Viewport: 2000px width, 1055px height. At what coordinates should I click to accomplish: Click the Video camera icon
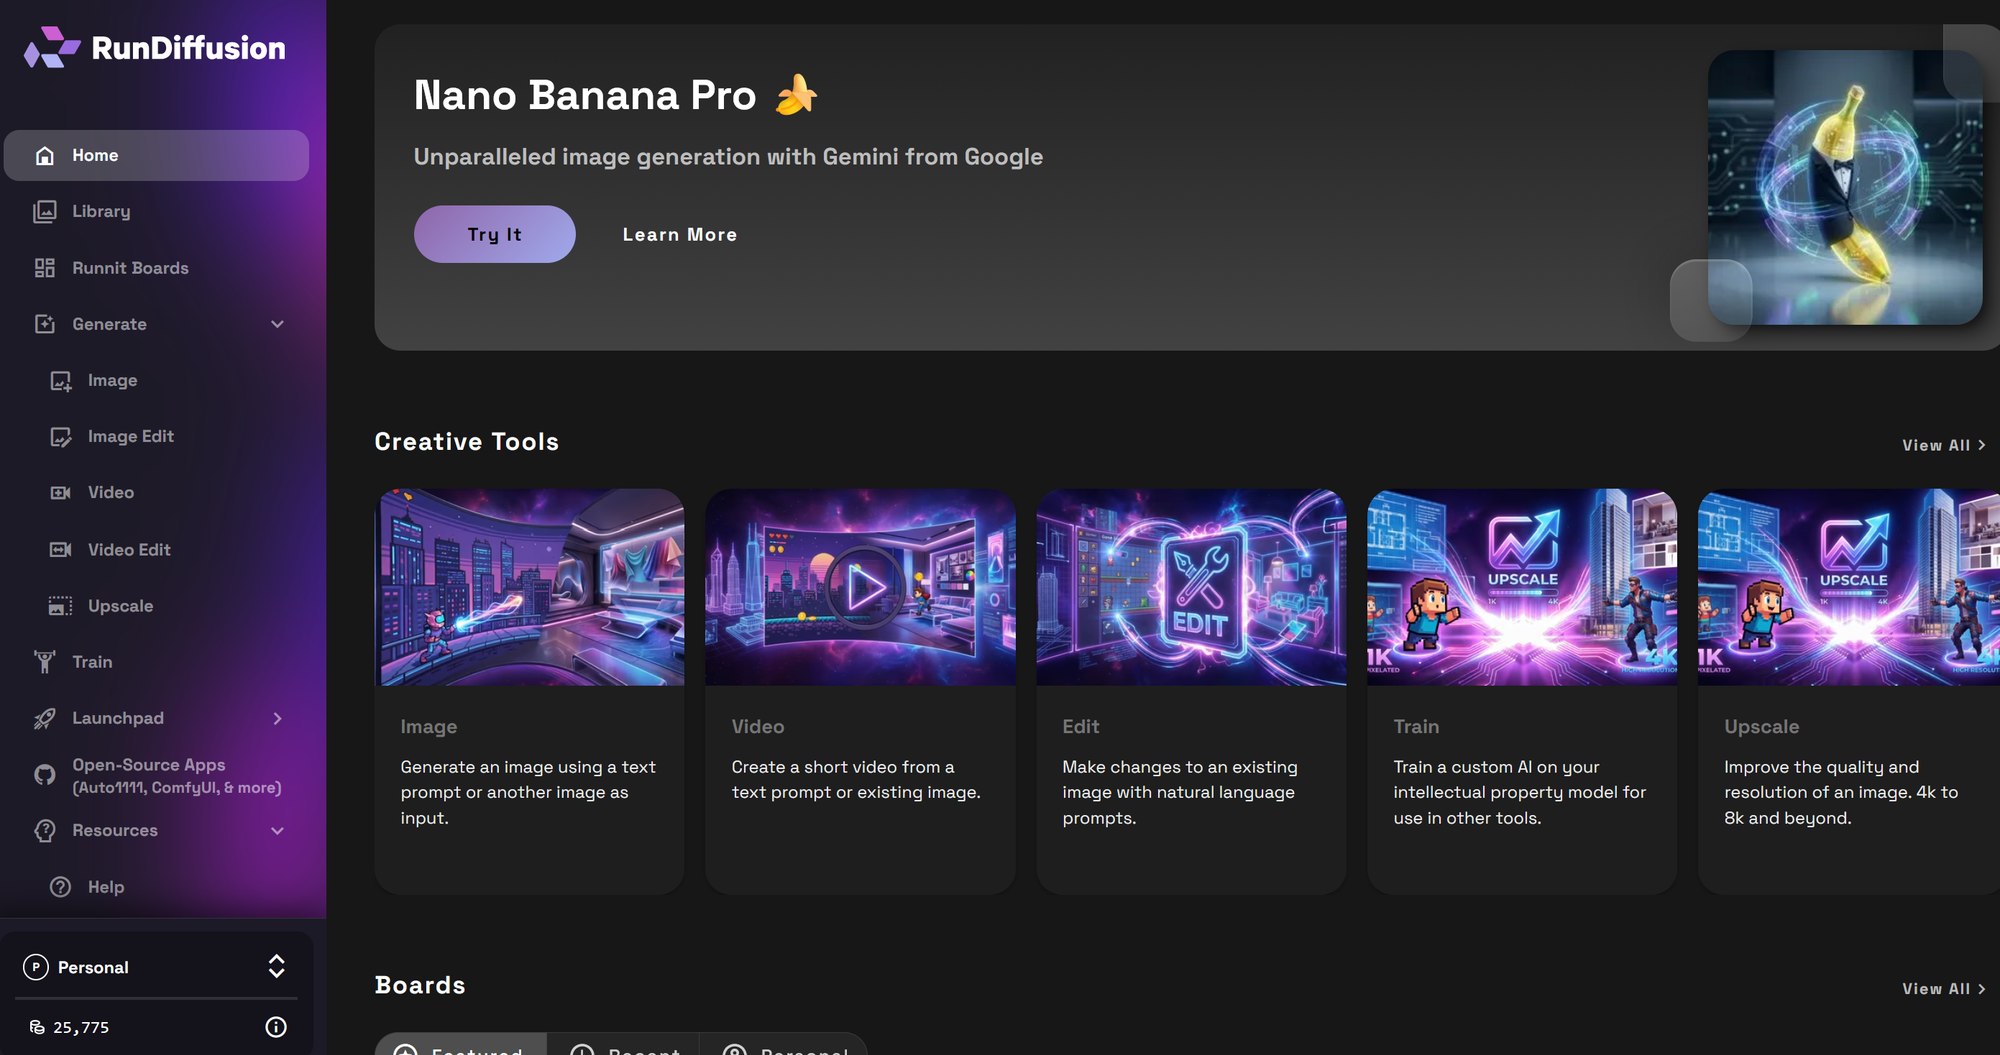tap(61, 493)
